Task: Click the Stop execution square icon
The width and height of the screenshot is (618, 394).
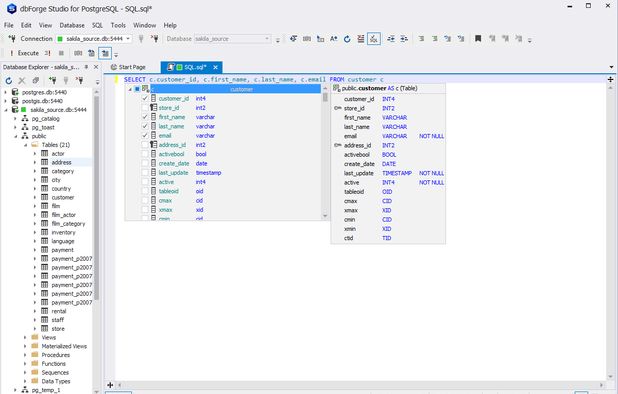Action: pyautogui.click(x=61, y=53)
